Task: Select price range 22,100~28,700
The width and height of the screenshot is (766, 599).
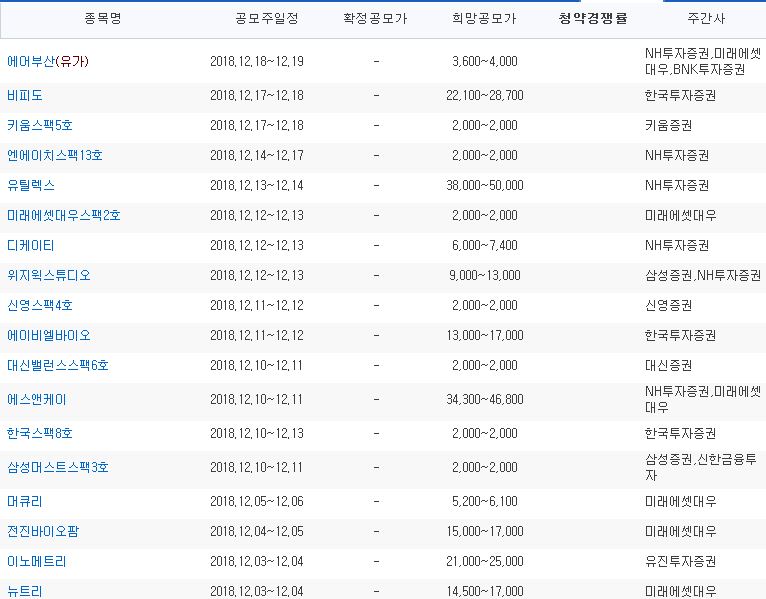Action: tap(485, 95)
